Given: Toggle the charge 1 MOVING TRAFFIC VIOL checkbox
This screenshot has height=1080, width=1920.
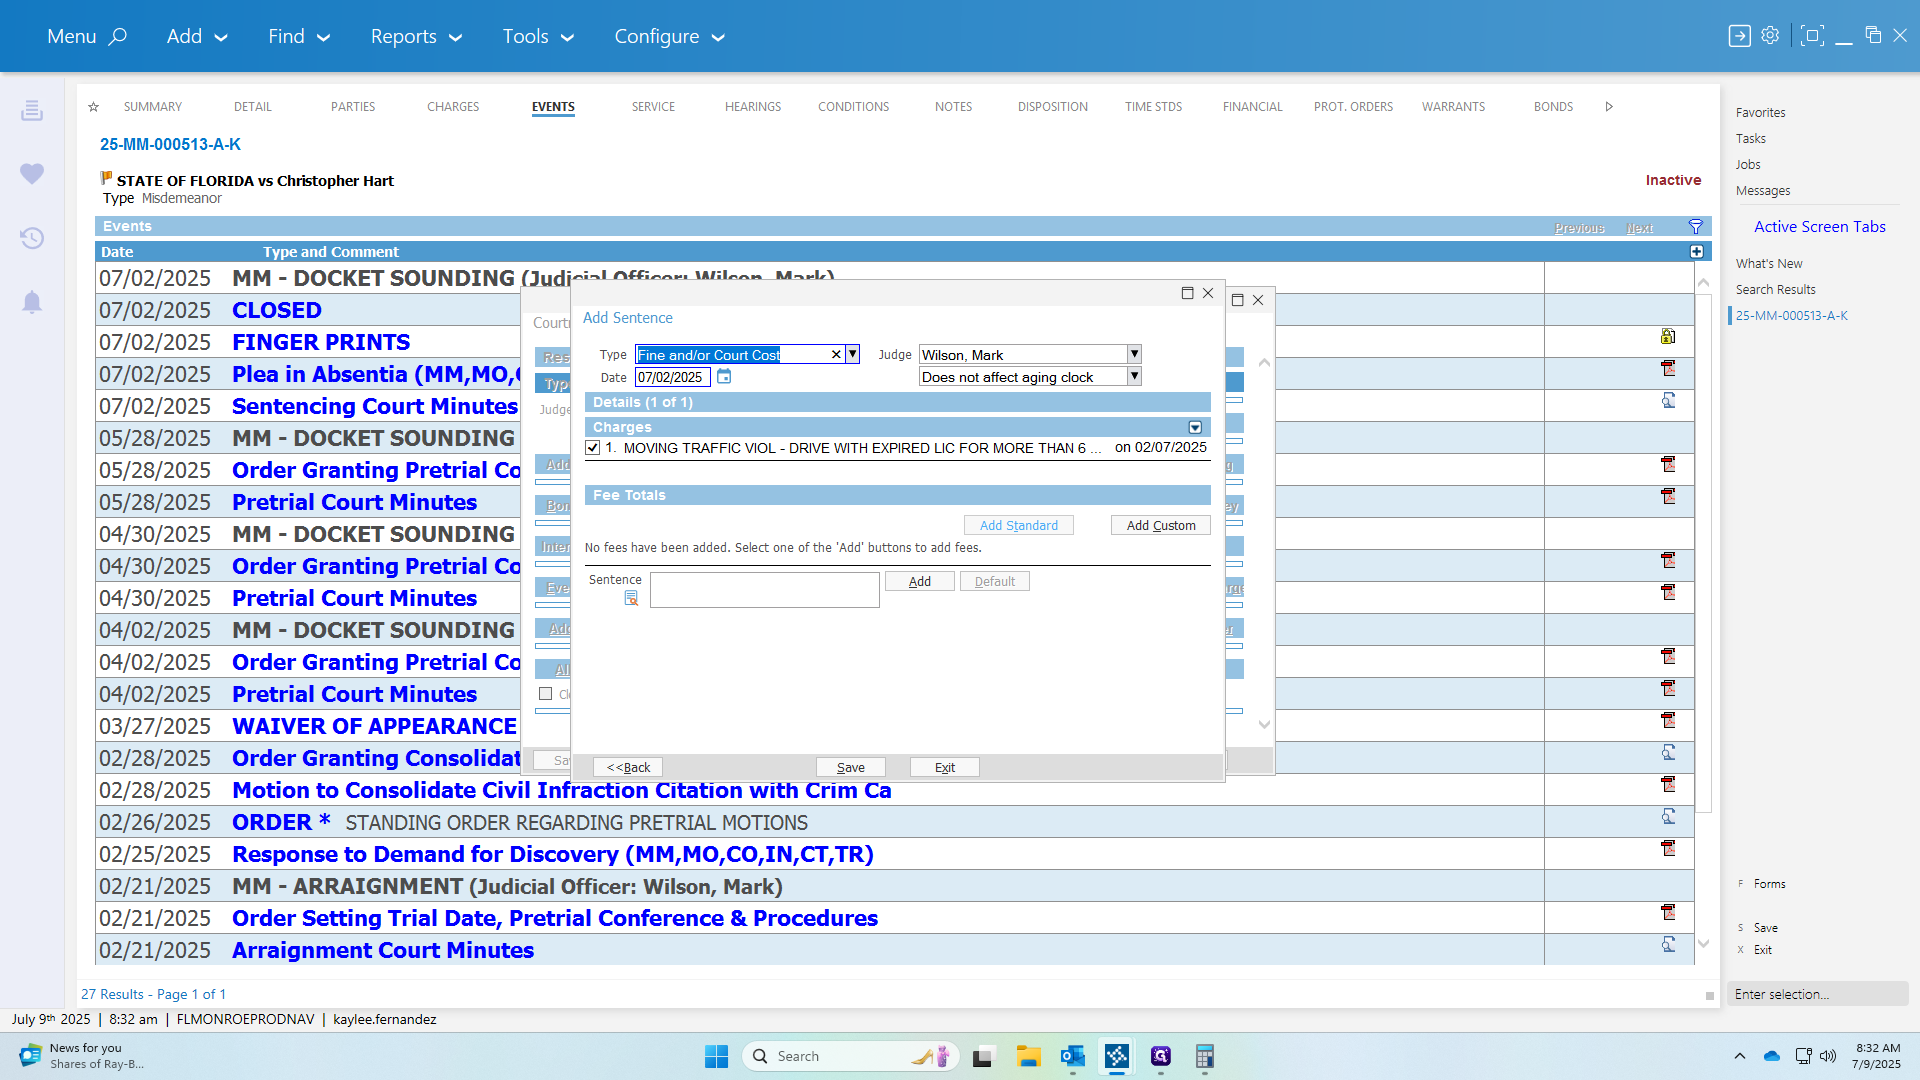Looking at the screenshot, I should click(593, 448).
